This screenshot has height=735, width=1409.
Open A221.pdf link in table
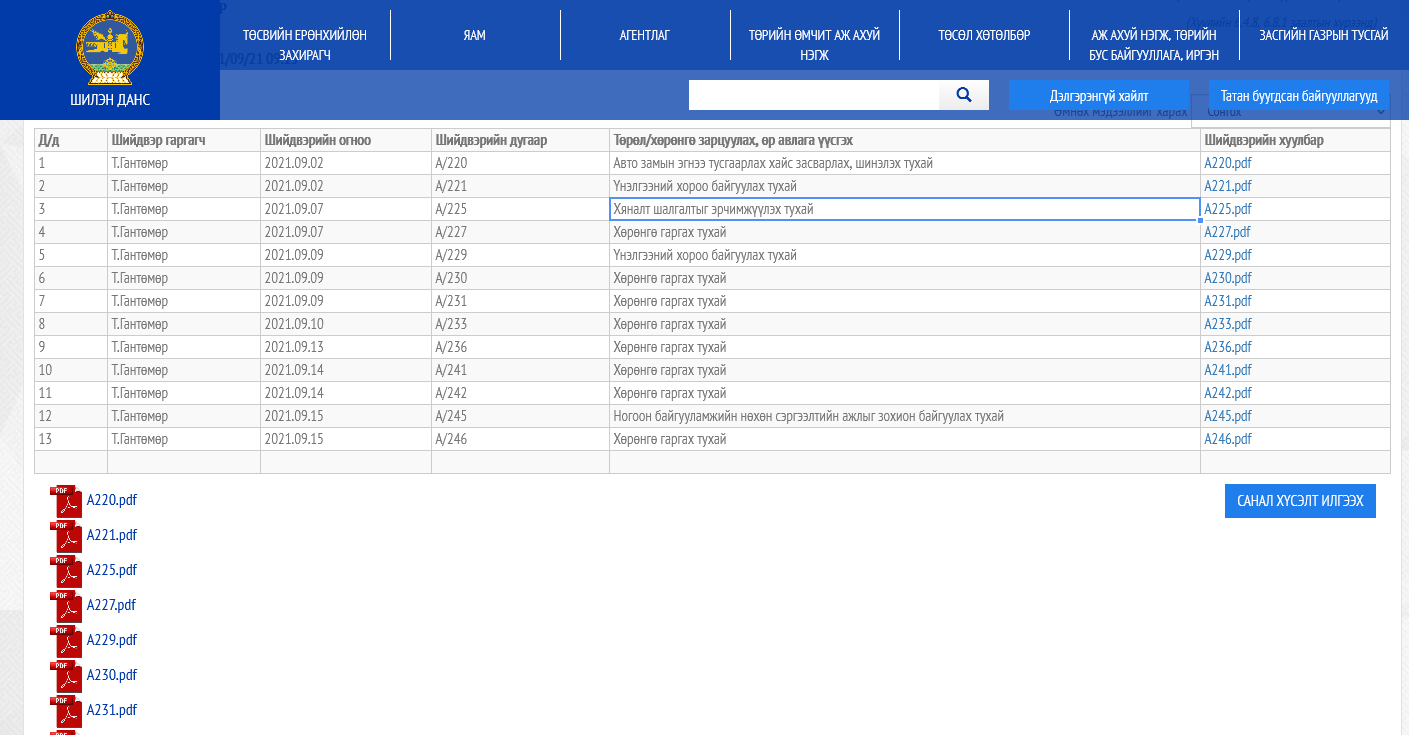coord(1228,186)
